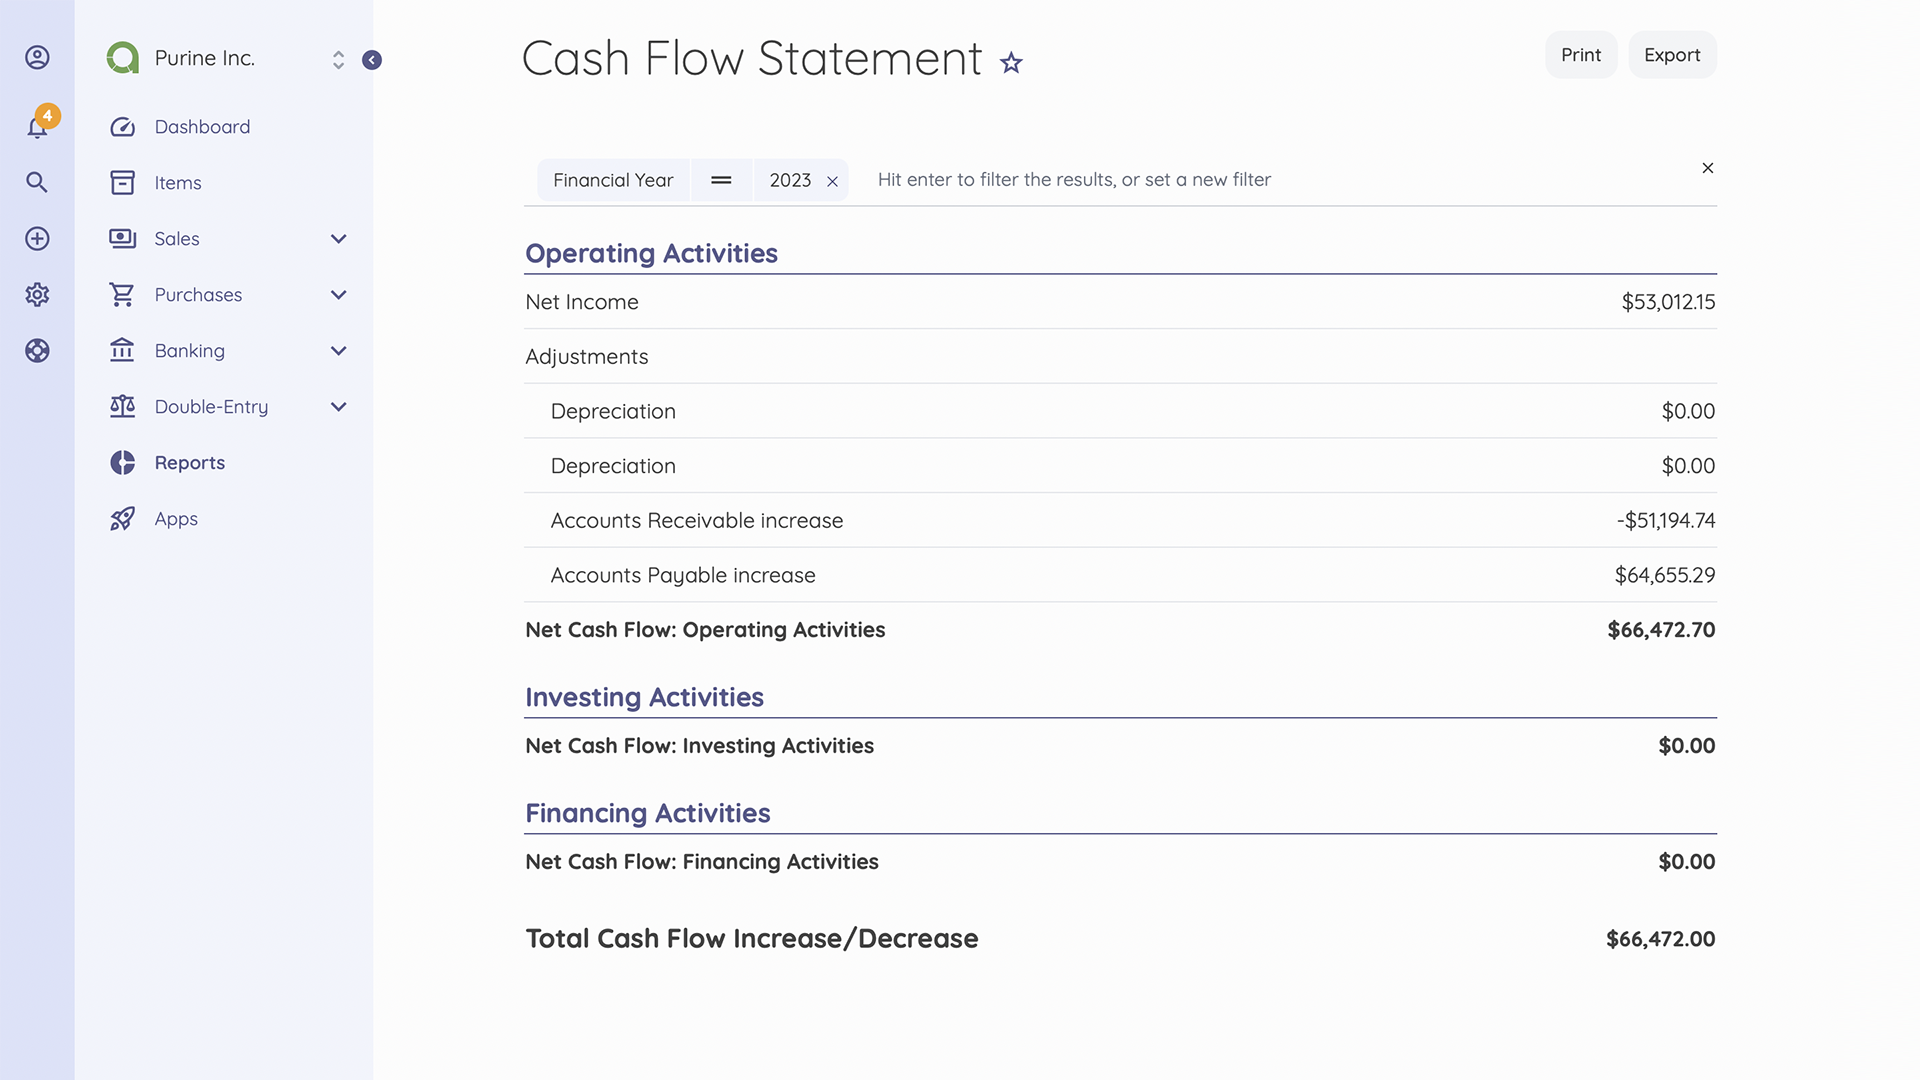Expand the Banking section

(x=338, y=350)
